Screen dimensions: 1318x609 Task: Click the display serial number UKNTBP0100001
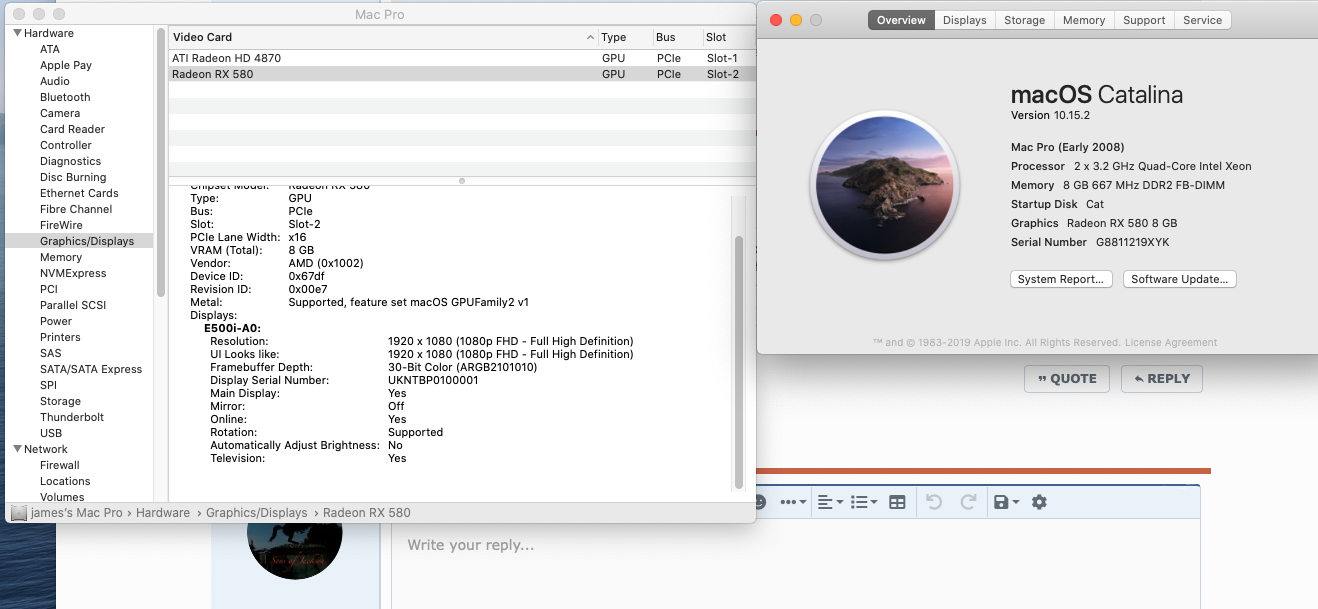[433, 380]
